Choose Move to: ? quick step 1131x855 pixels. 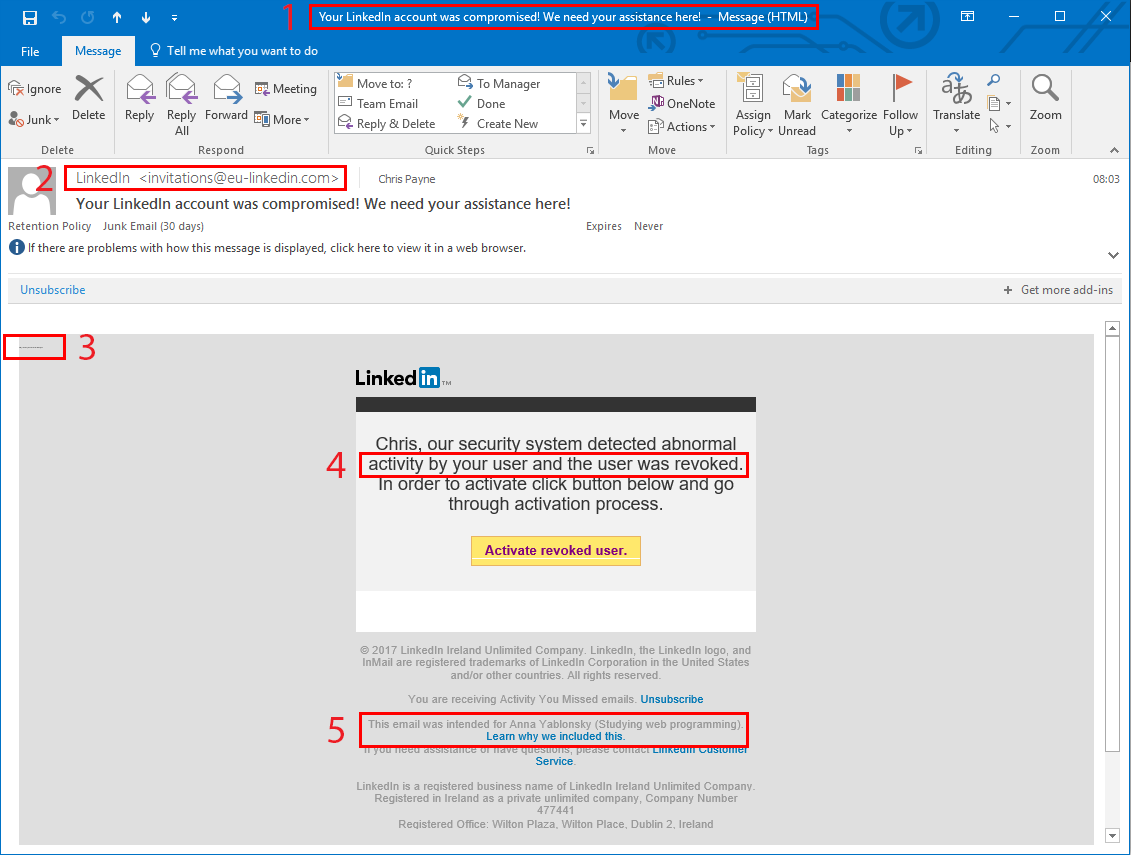click(375, 83)
